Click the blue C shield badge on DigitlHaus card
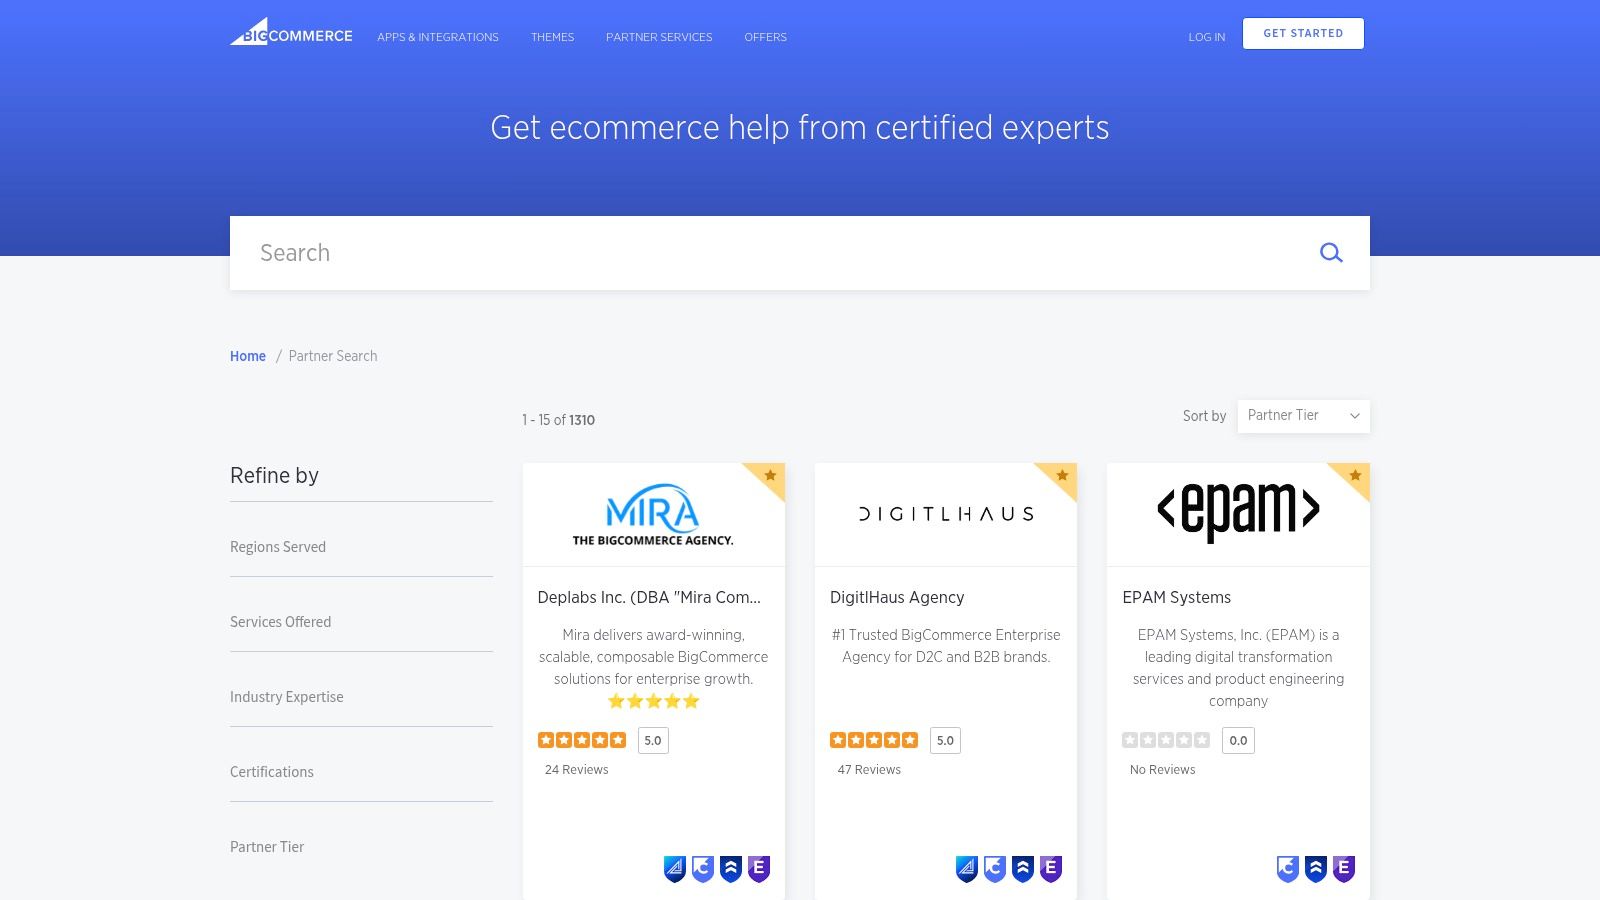Viewport: 1600px width, 900px height. pos(993,869)
